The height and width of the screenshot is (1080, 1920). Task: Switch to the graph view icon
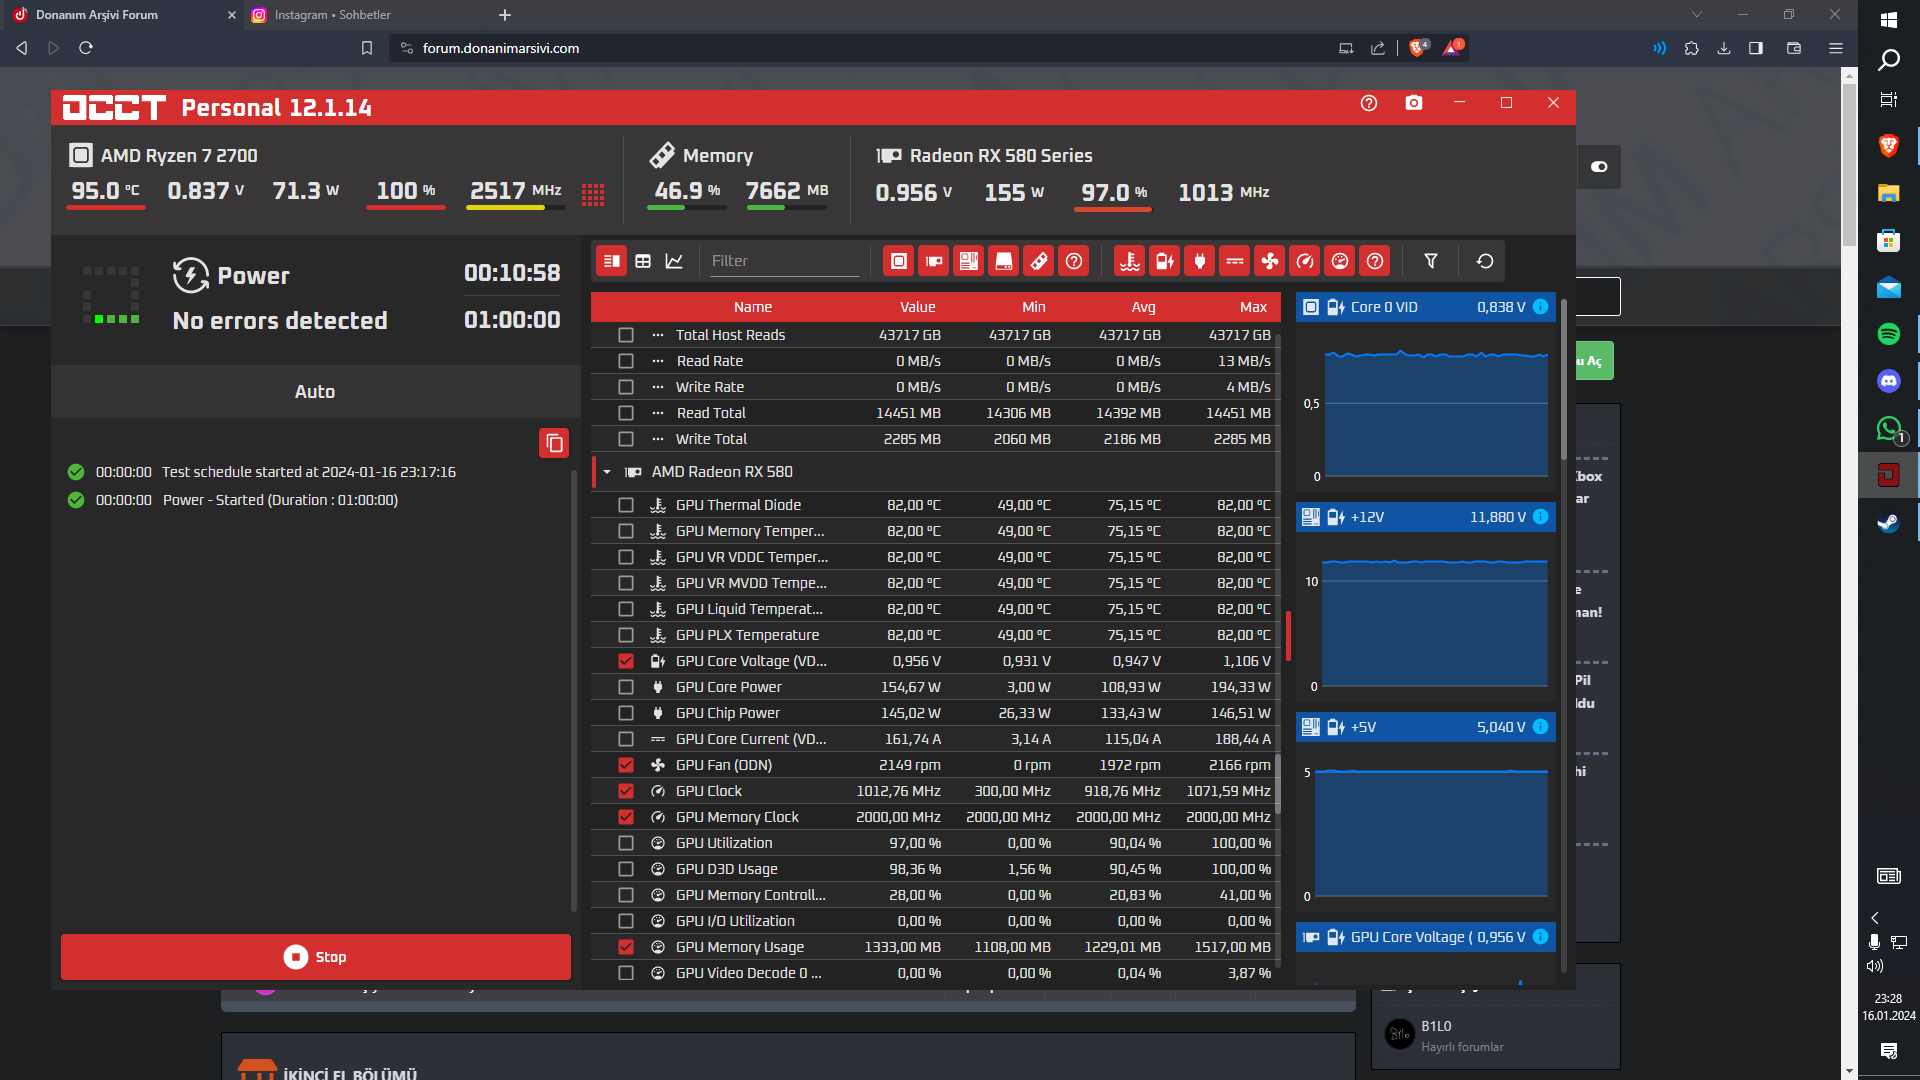[x=674, y=261]
